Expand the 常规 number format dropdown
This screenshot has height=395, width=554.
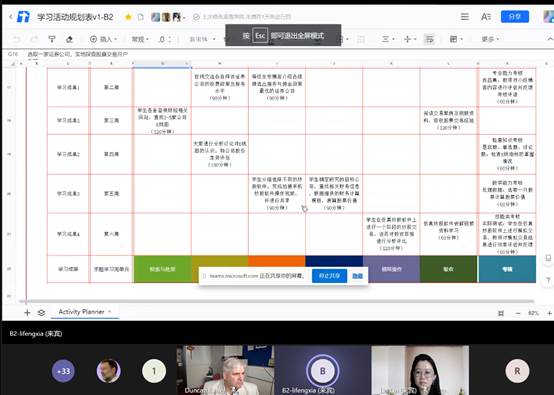point(140,39)
